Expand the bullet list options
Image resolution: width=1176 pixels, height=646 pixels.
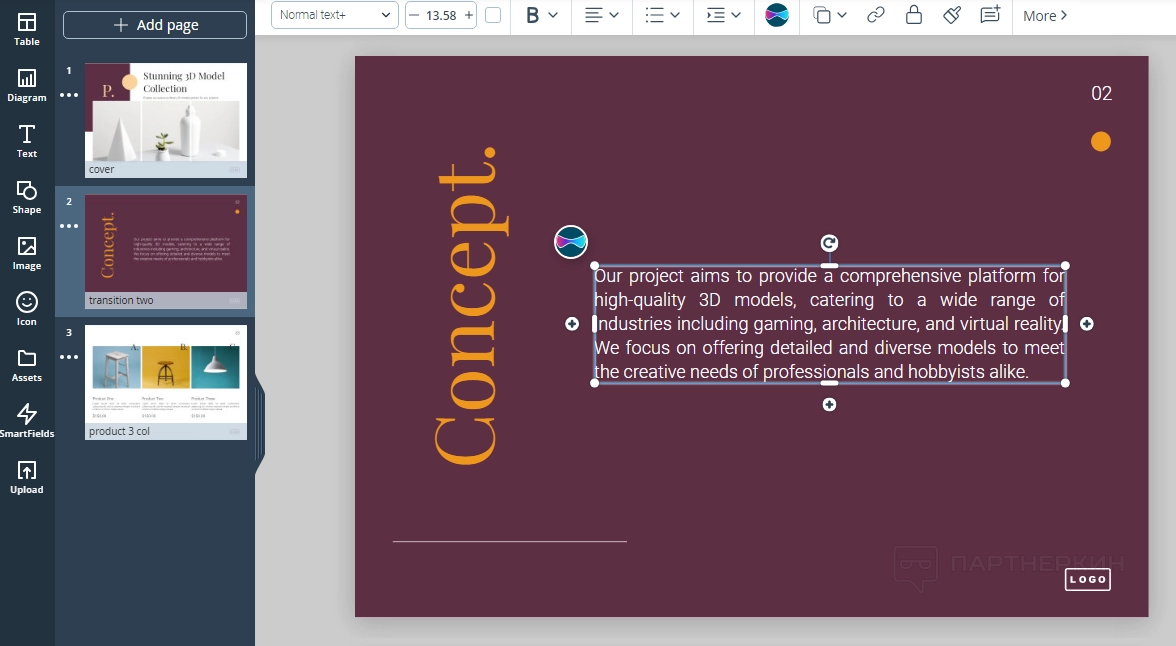(x=662, y=15)
